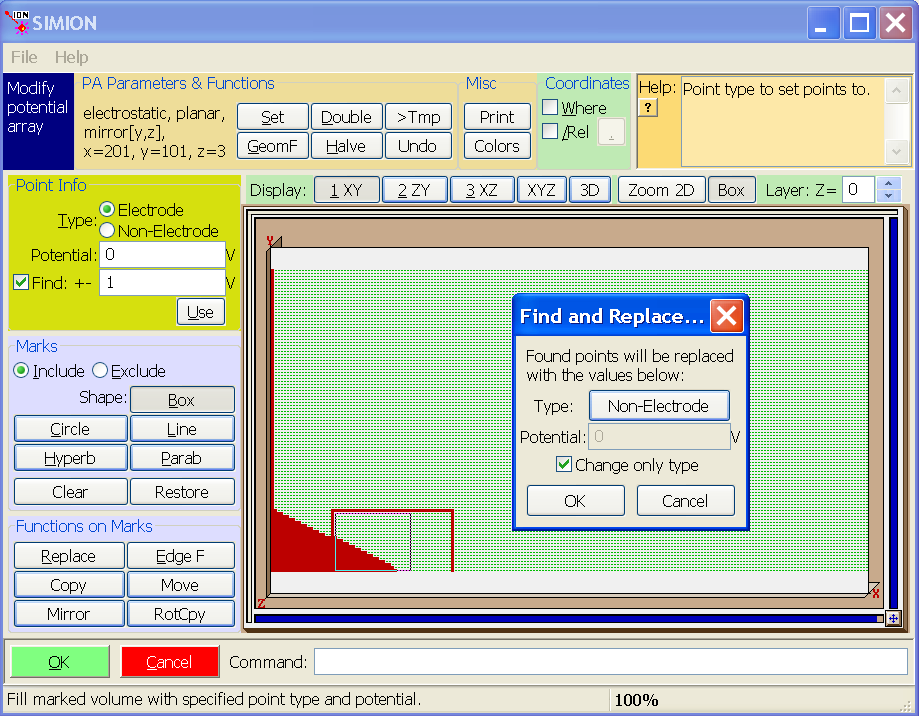Image resolution: width=919 pixels, height=716 pixels.
Task: Click the question mark help icon
Action: (x=648, y=108)
